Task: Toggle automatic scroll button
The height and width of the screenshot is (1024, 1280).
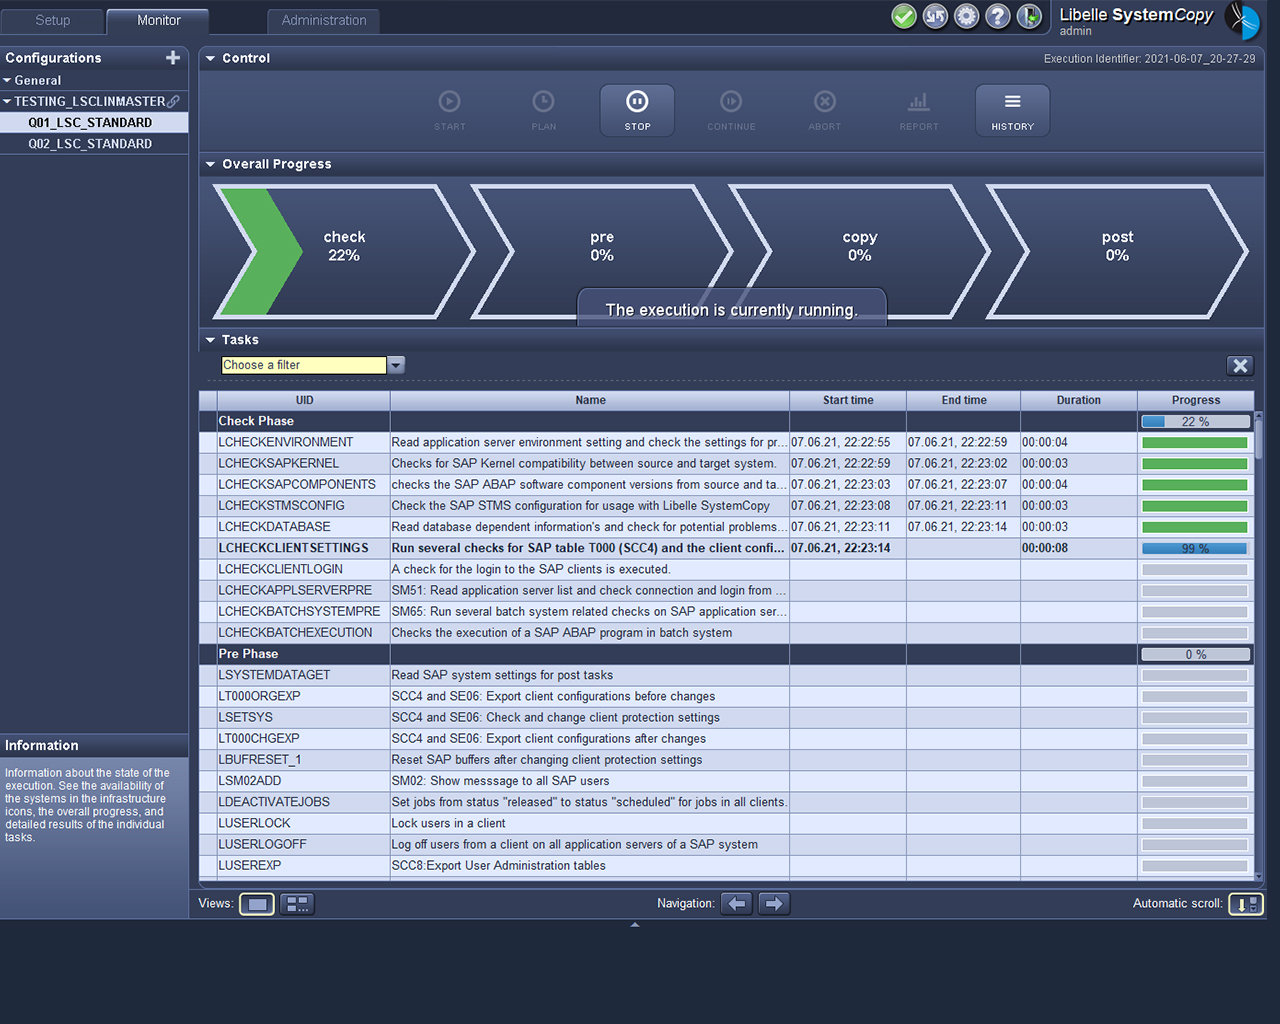Action: pos(1246,904)
